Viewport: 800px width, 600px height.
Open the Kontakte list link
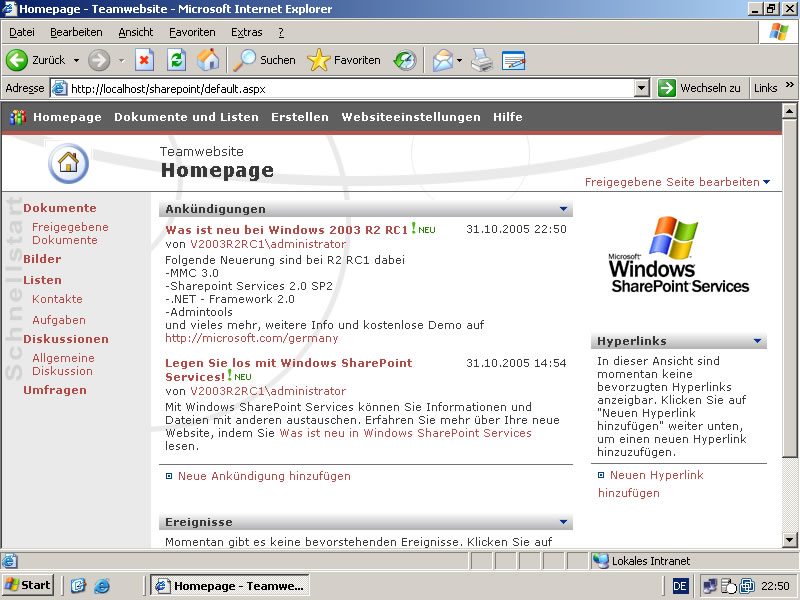pyautogui.click(x=57, y=299)
